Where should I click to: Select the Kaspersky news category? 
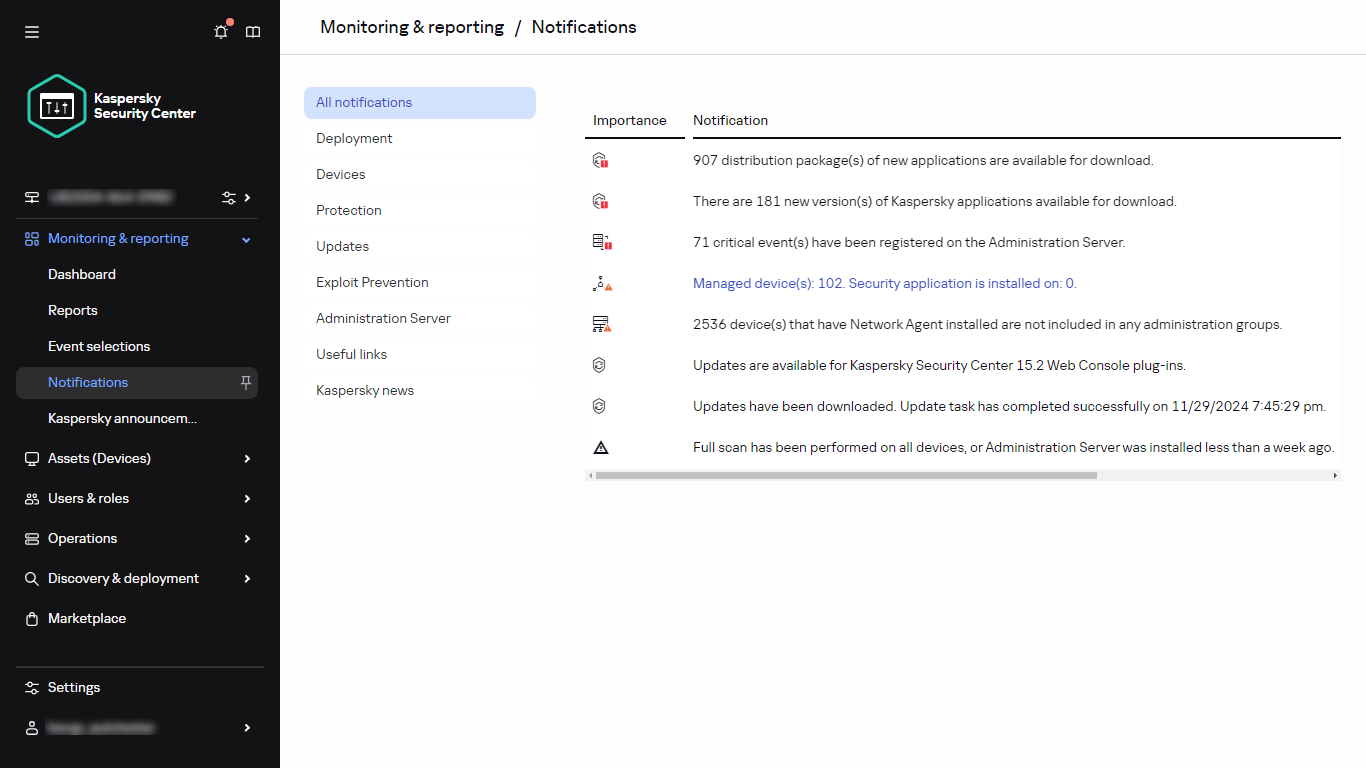(364, 390)
